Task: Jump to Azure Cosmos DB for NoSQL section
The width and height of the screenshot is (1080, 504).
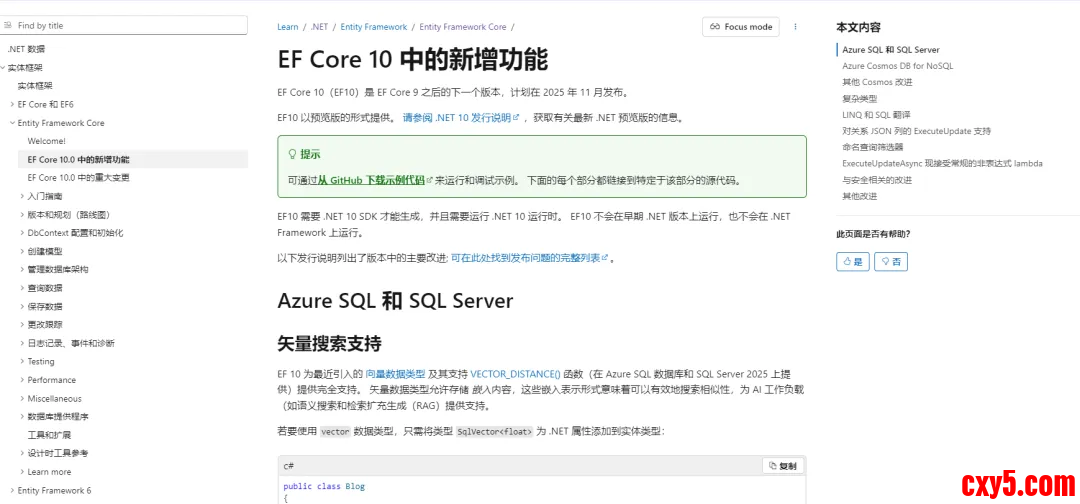Action: (x=897, y=66)
